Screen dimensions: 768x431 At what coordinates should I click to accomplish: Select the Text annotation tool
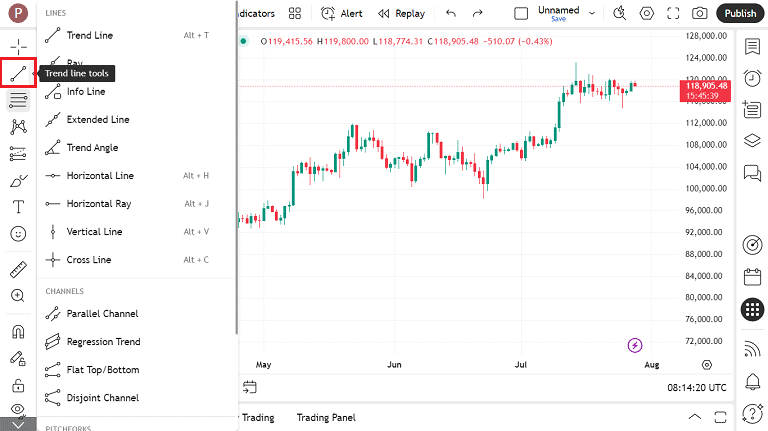click(18, 207)
